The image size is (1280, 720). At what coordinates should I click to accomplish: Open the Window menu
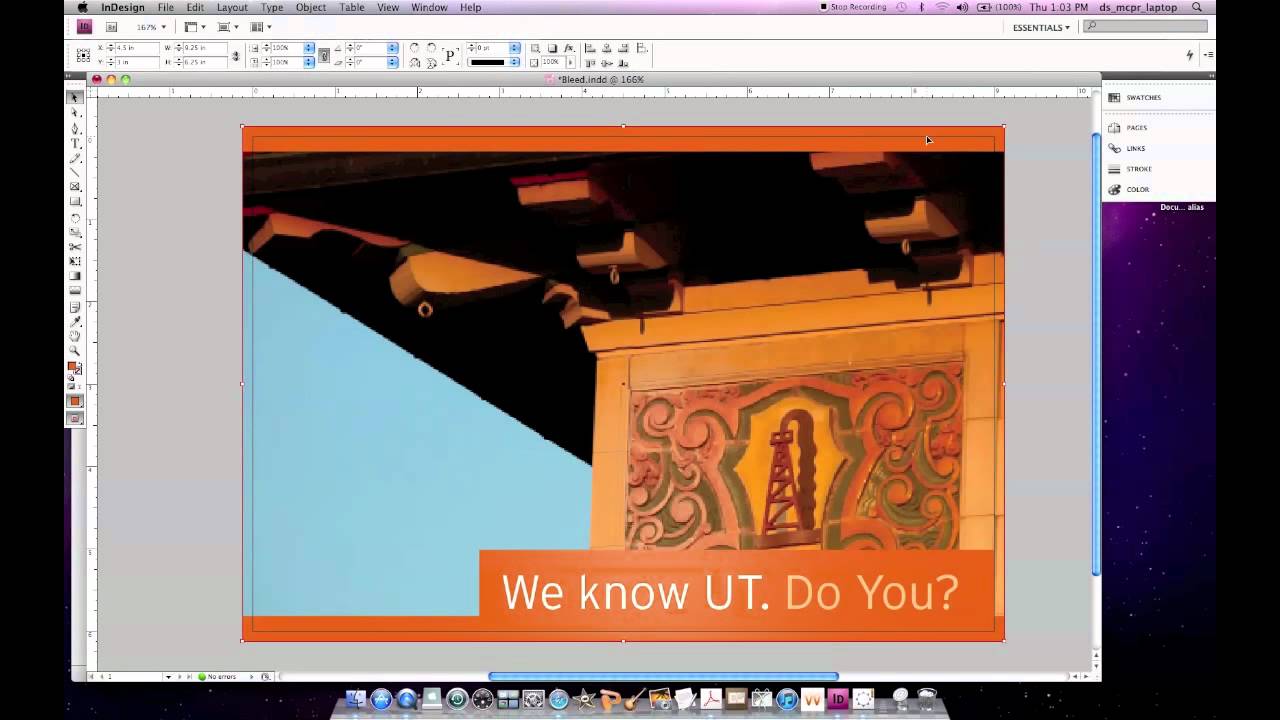(429, 7)
